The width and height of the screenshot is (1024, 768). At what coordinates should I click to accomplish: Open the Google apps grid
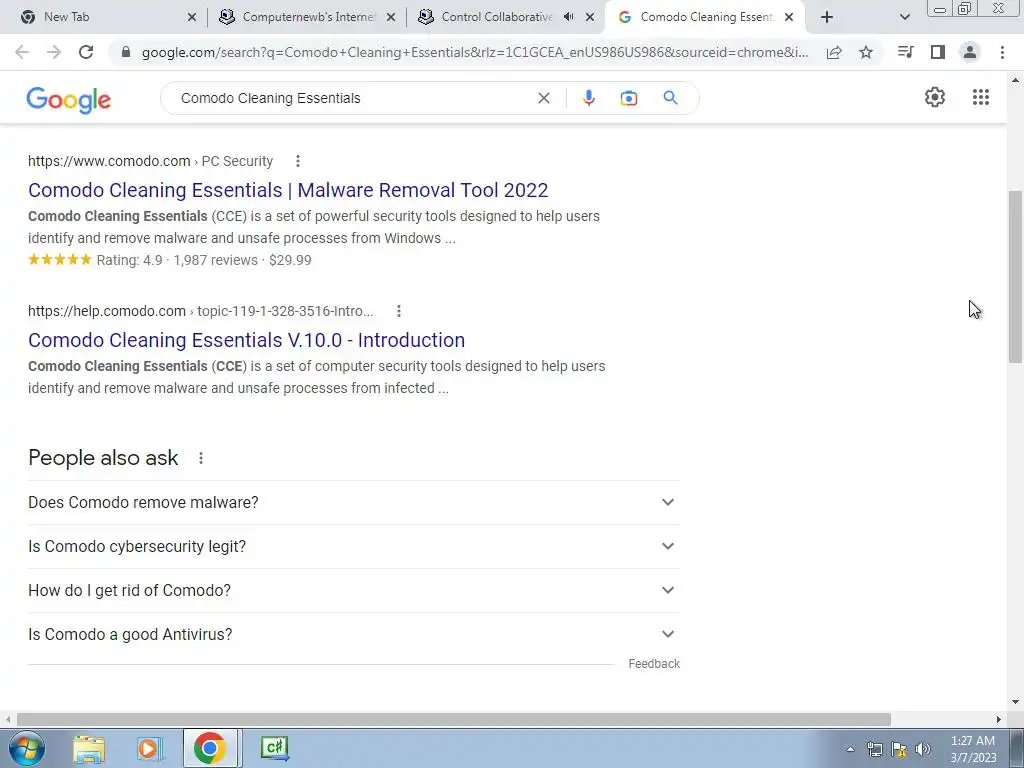click(980, 97)
